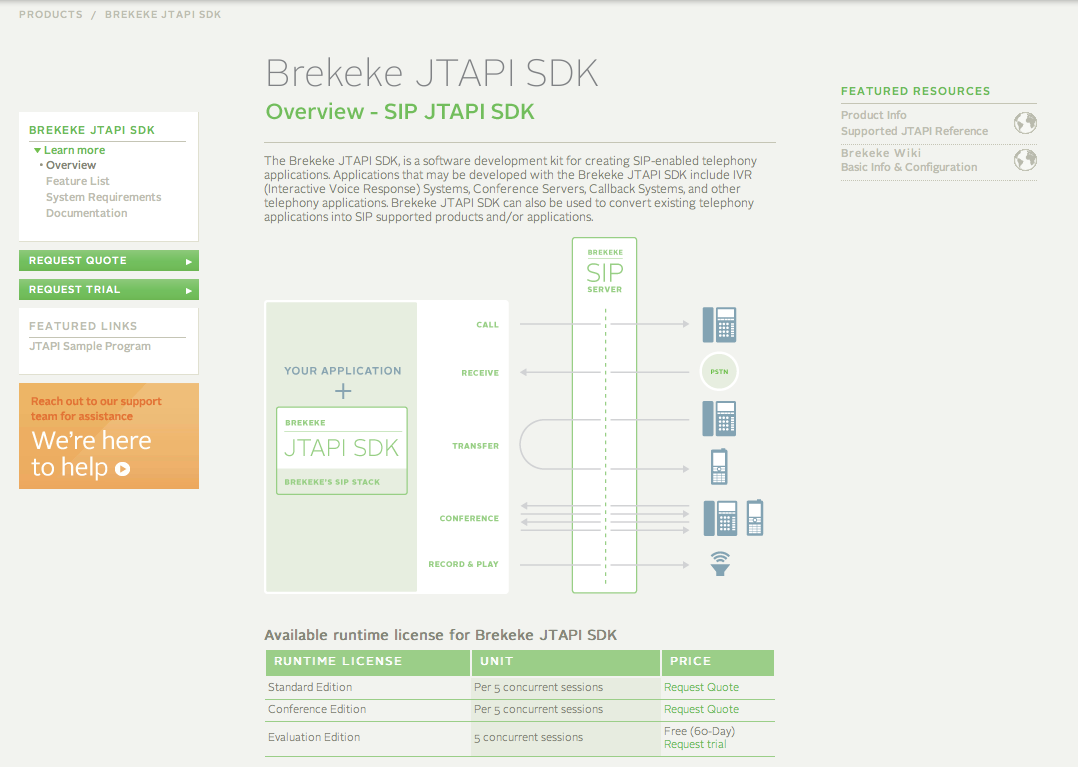Click the desk phone icon on CONFERENCE row
1078x767 pixels.
(720, 518)
